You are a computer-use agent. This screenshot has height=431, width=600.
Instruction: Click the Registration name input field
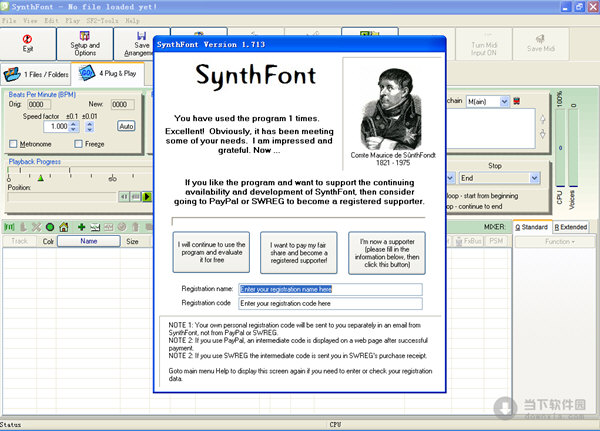click(330, 289)
